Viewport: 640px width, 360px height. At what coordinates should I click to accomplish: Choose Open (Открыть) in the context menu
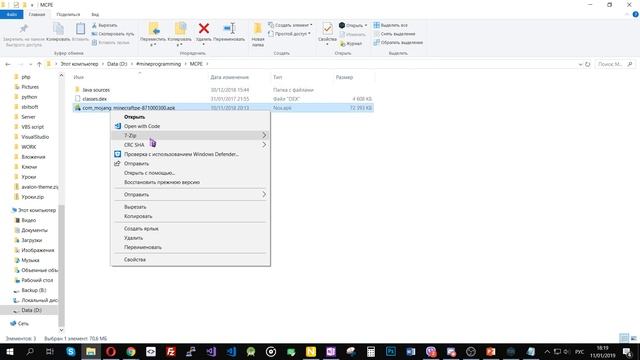point(134,117)
